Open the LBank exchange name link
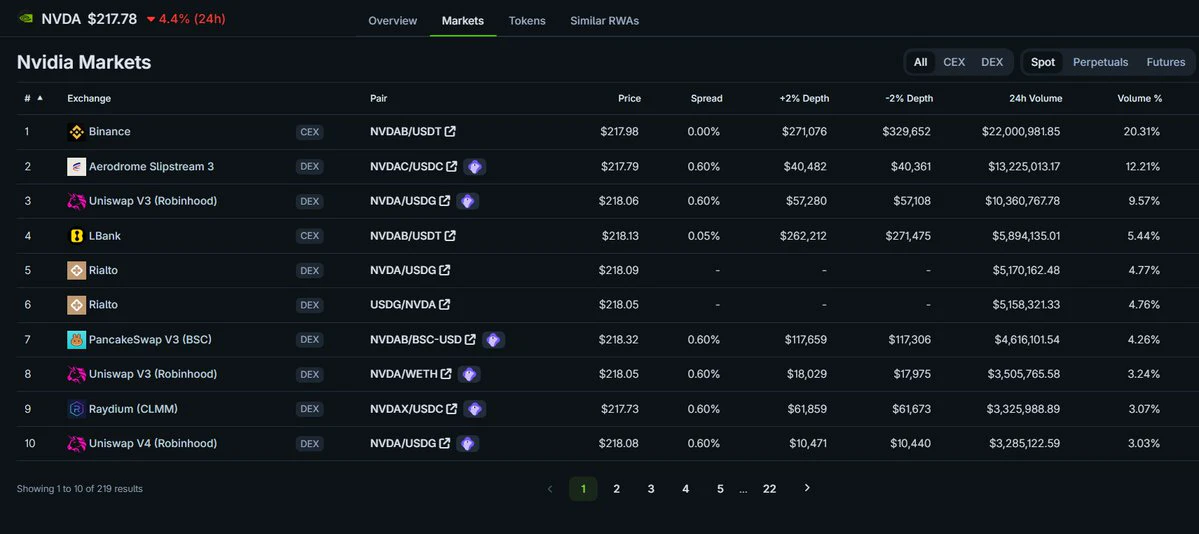 pos(105,236)
